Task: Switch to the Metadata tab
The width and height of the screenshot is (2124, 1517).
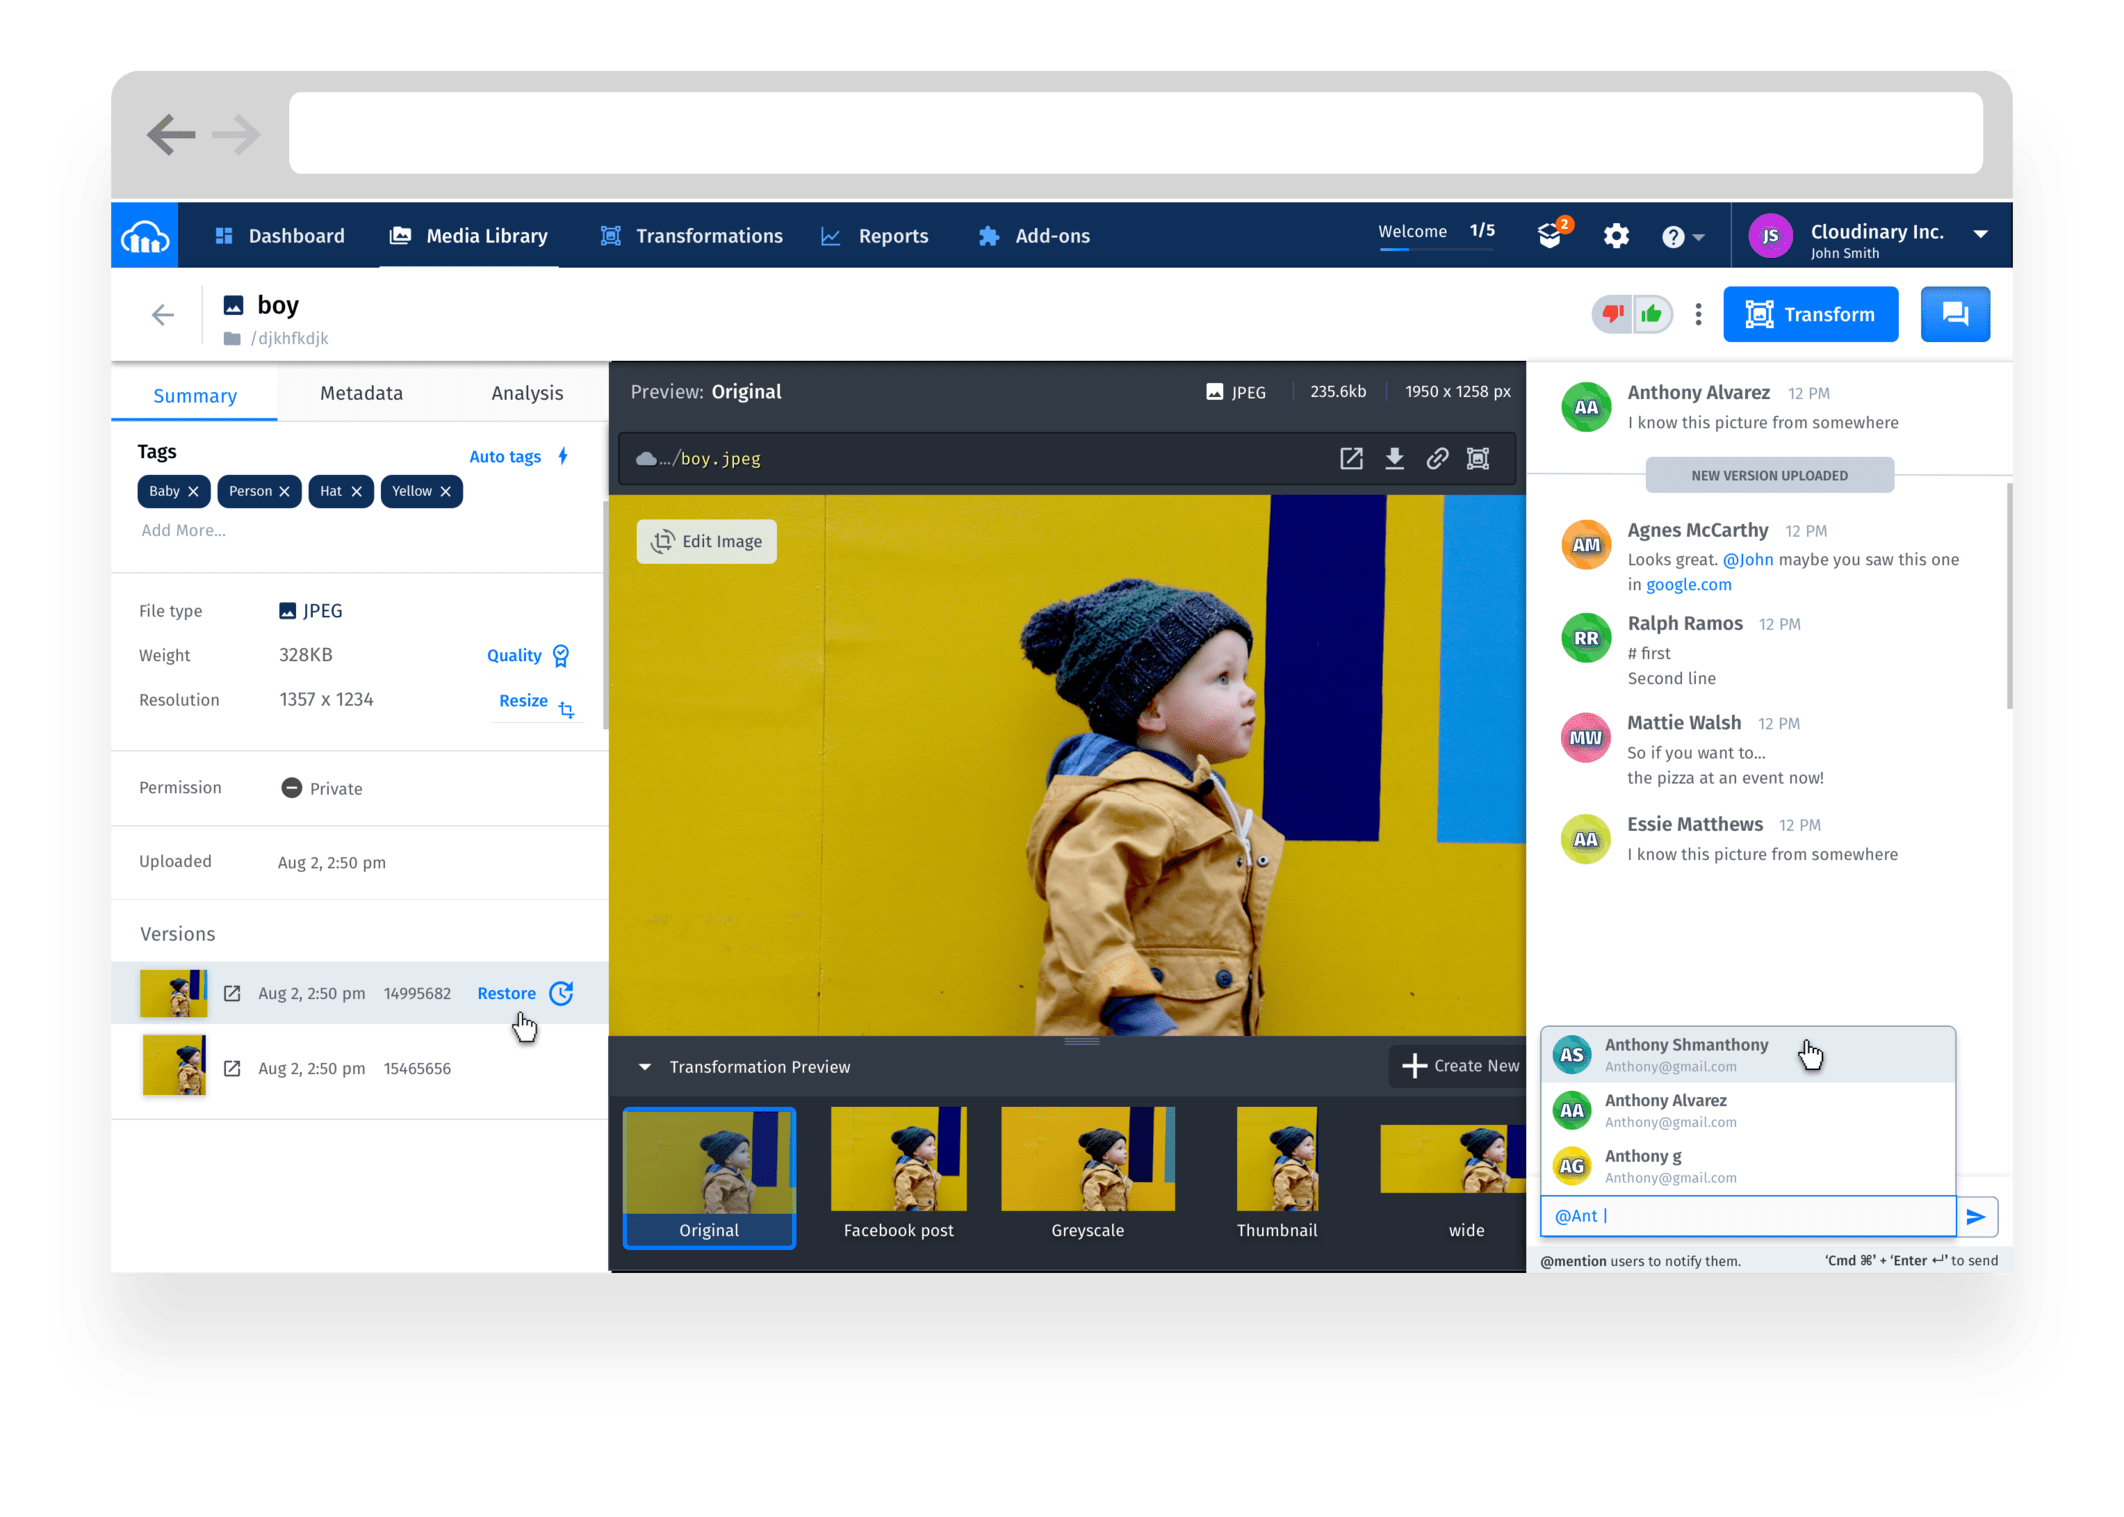Action: [360, 393]
